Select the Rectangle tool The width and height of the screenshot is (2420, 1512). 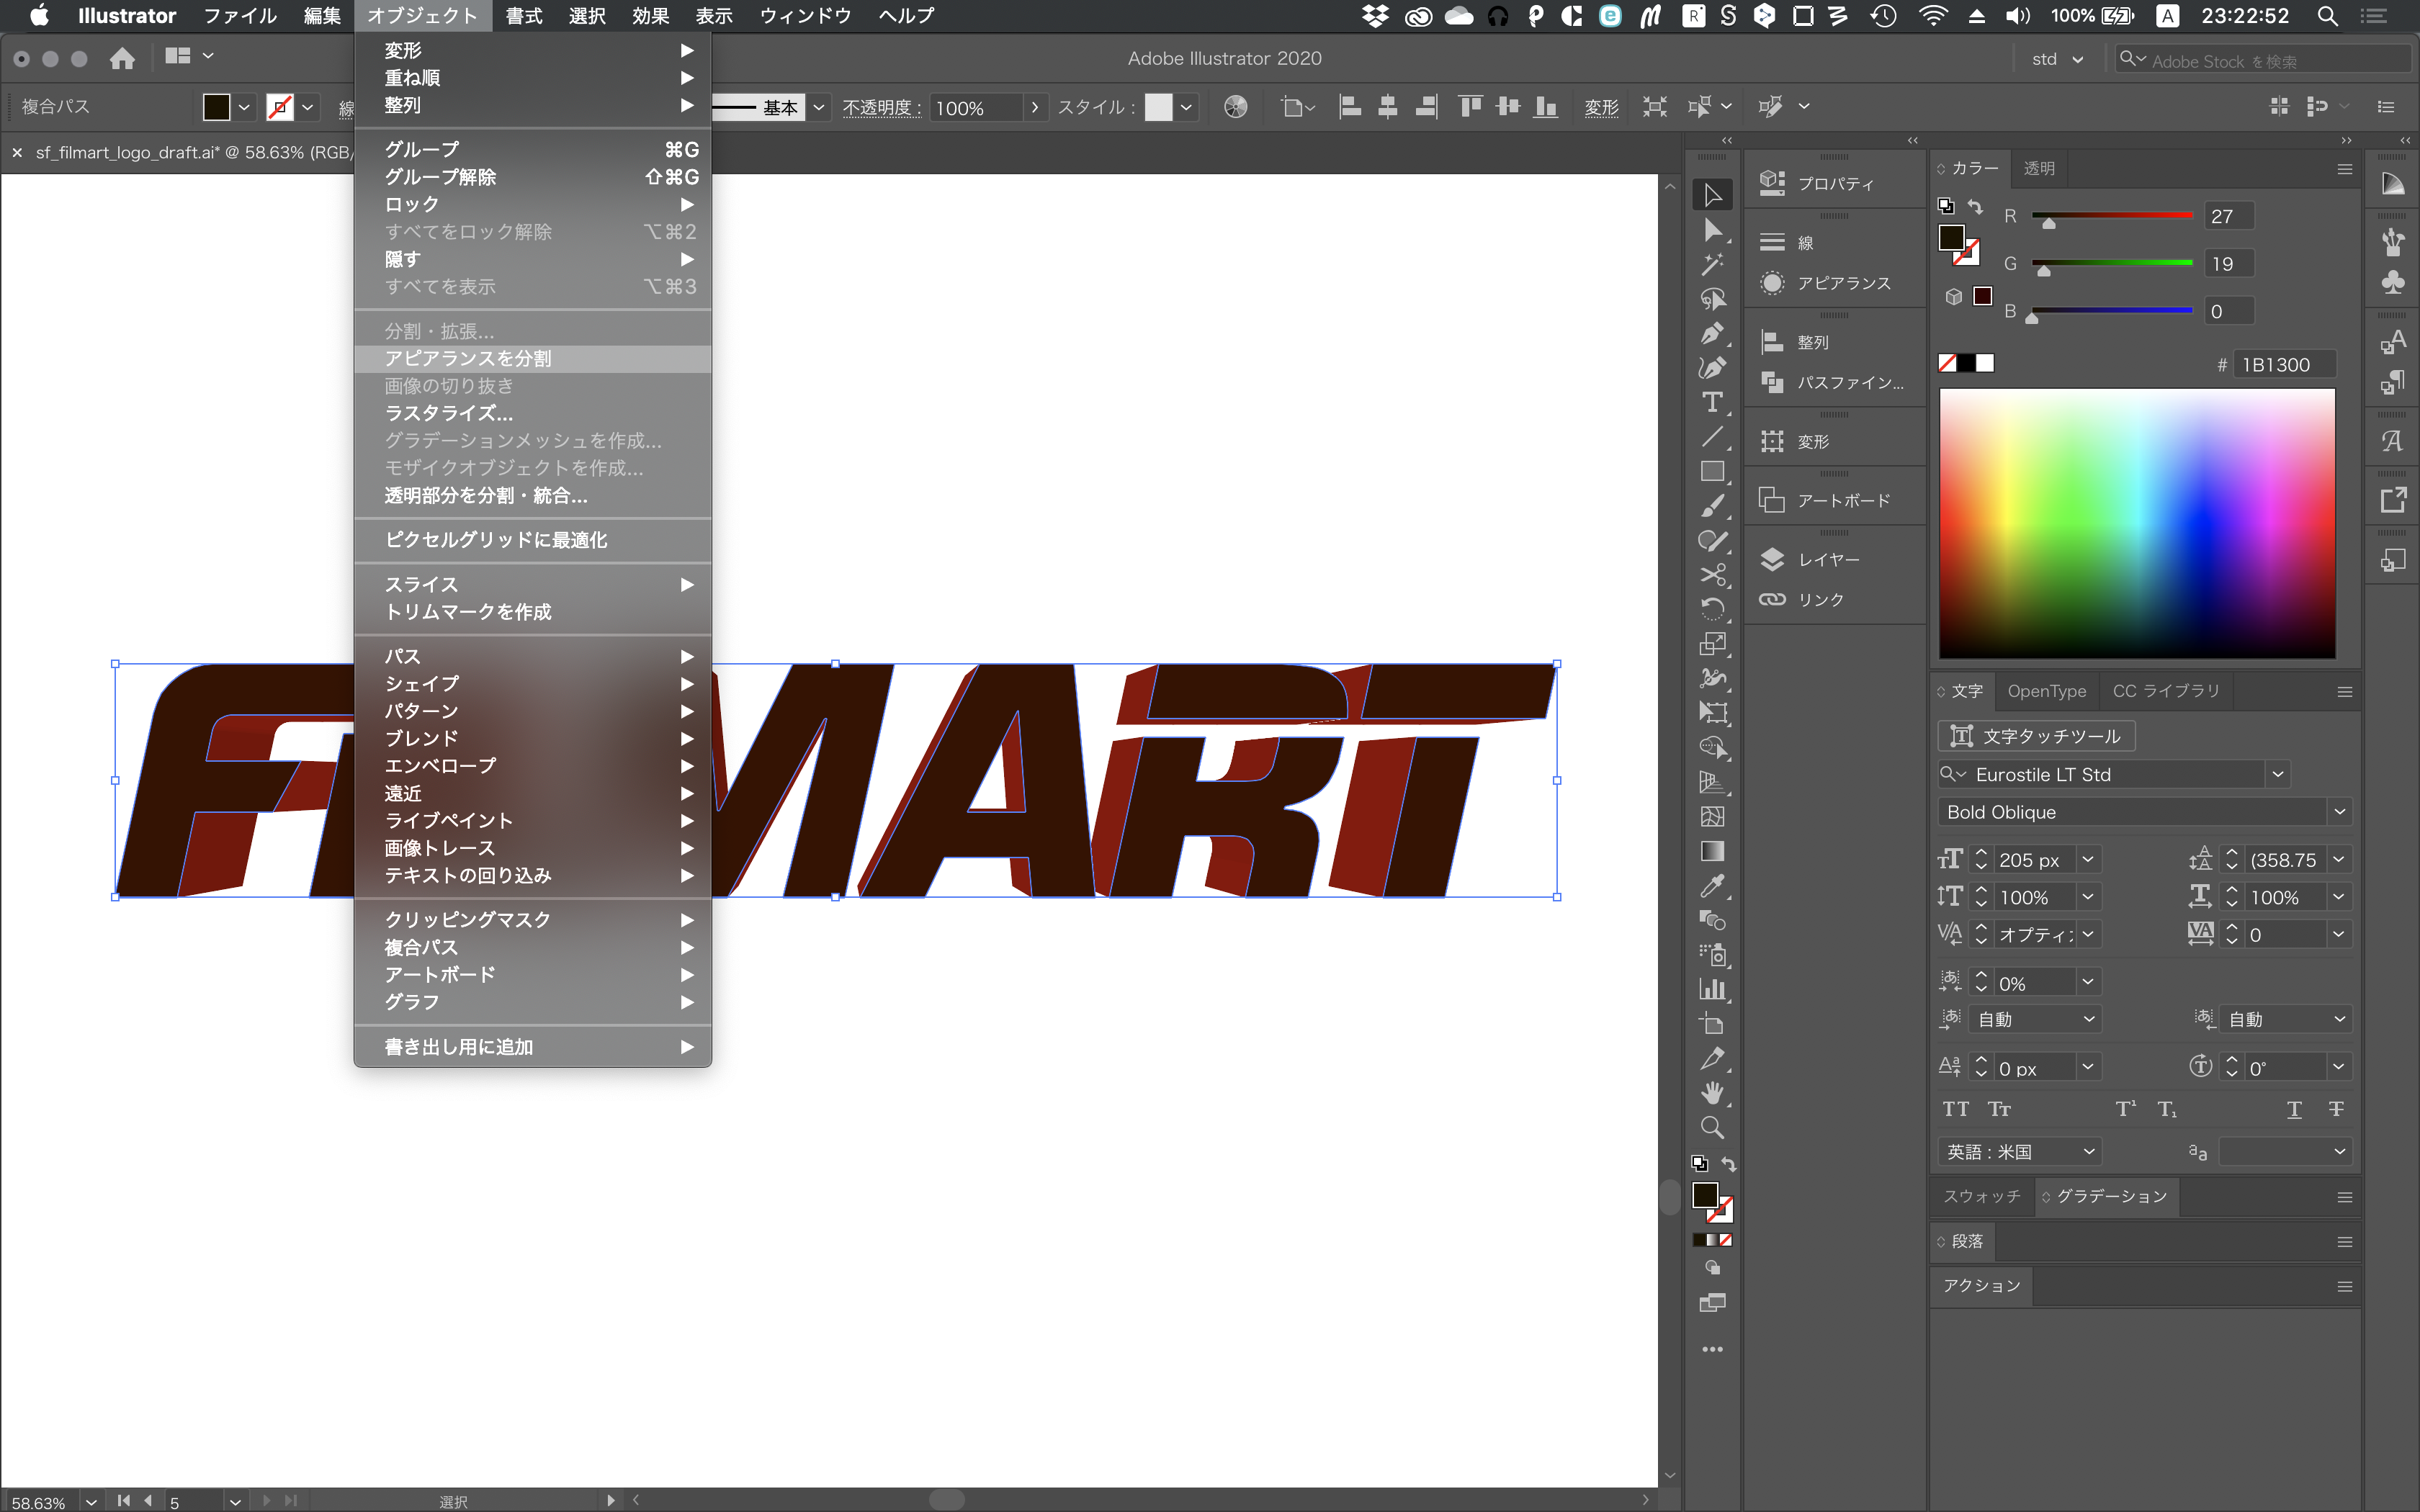pos(1712,471)
